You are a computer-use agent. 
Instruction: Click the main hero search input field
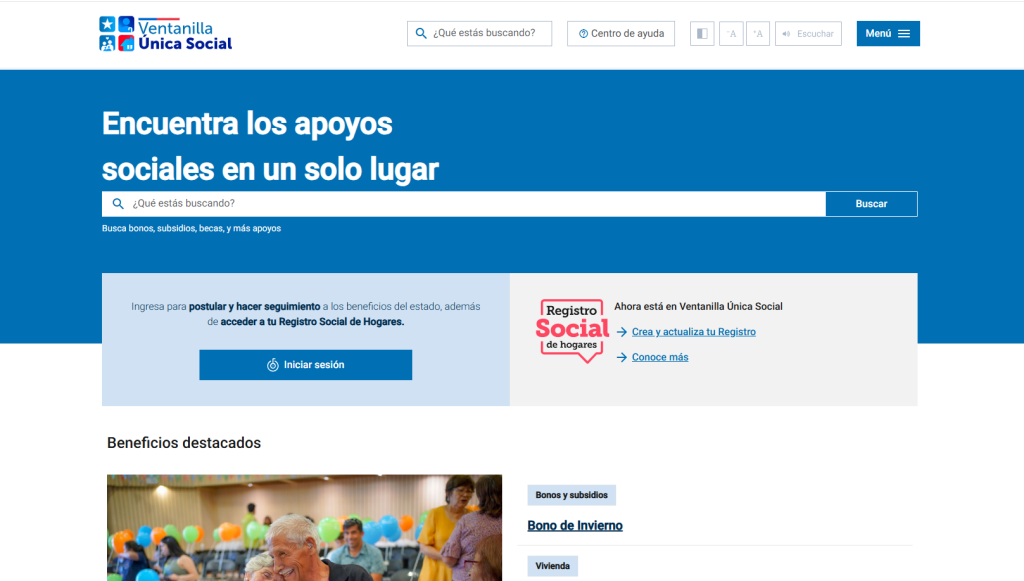tap(464, 204)
